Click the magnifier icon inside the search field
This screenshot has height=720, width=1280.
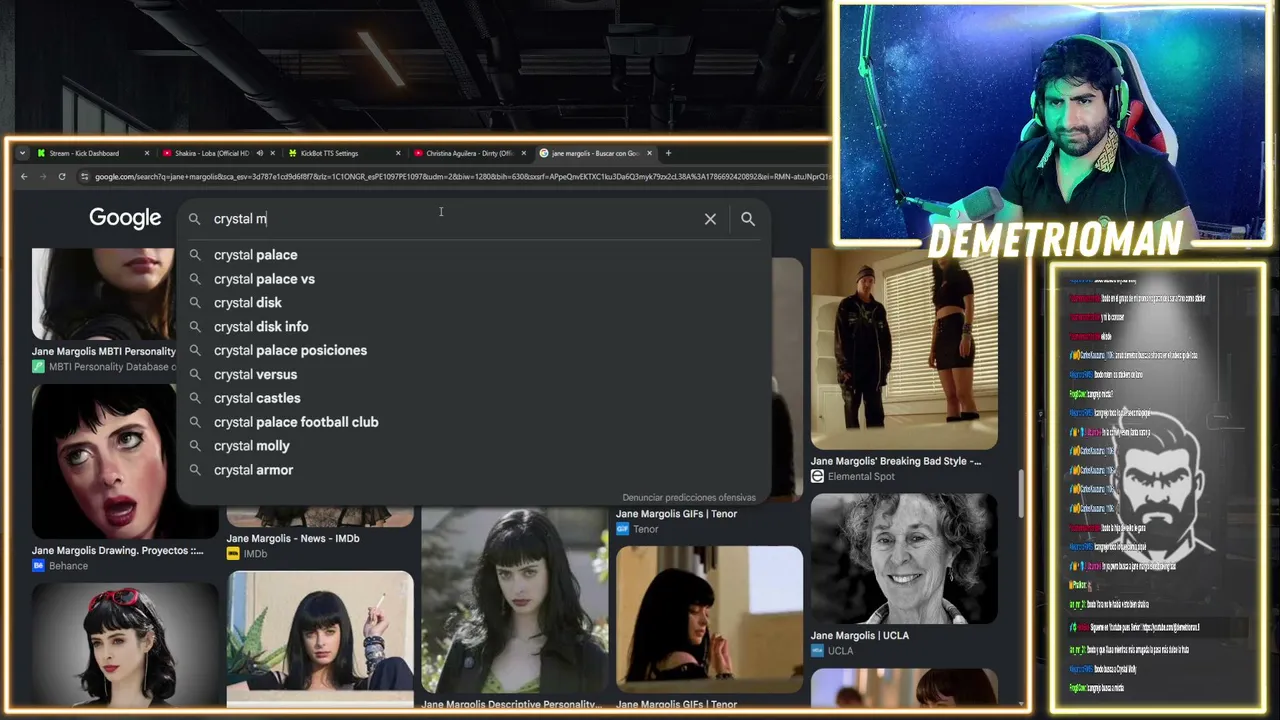coord(194,219)
